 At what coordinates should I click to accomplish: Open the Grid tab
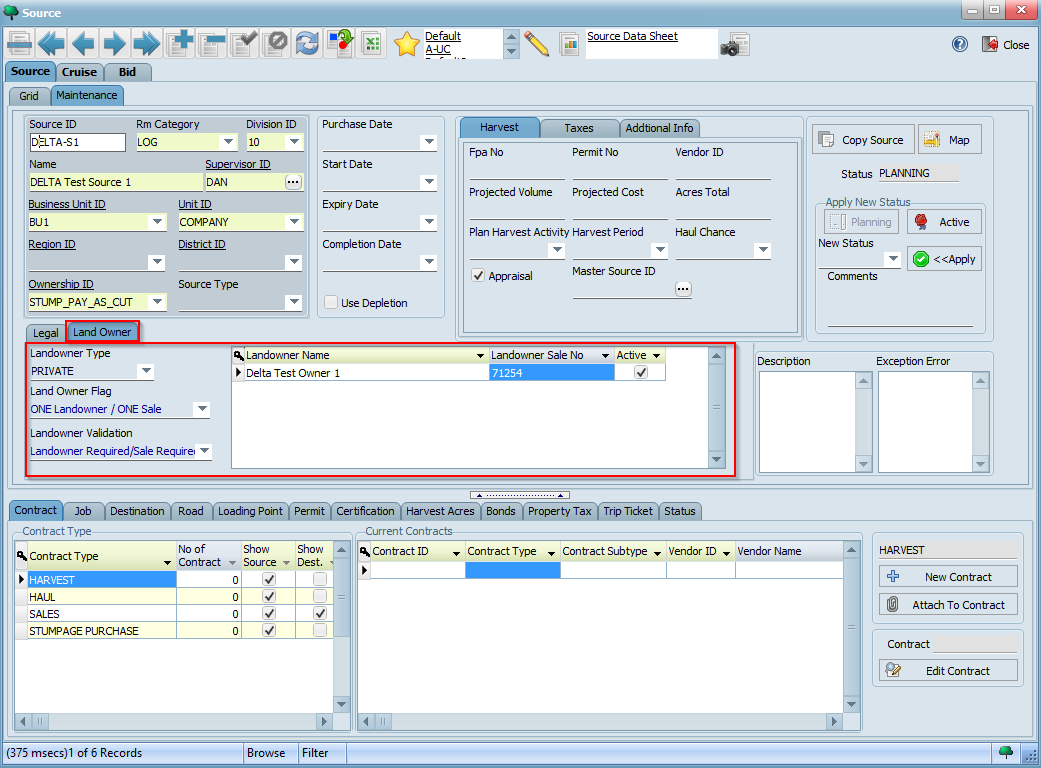[29, 96]
